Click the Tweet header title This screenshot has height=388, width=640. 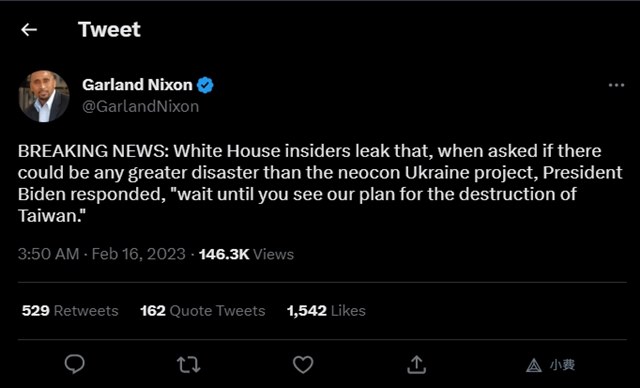click(x=109, y=30)
